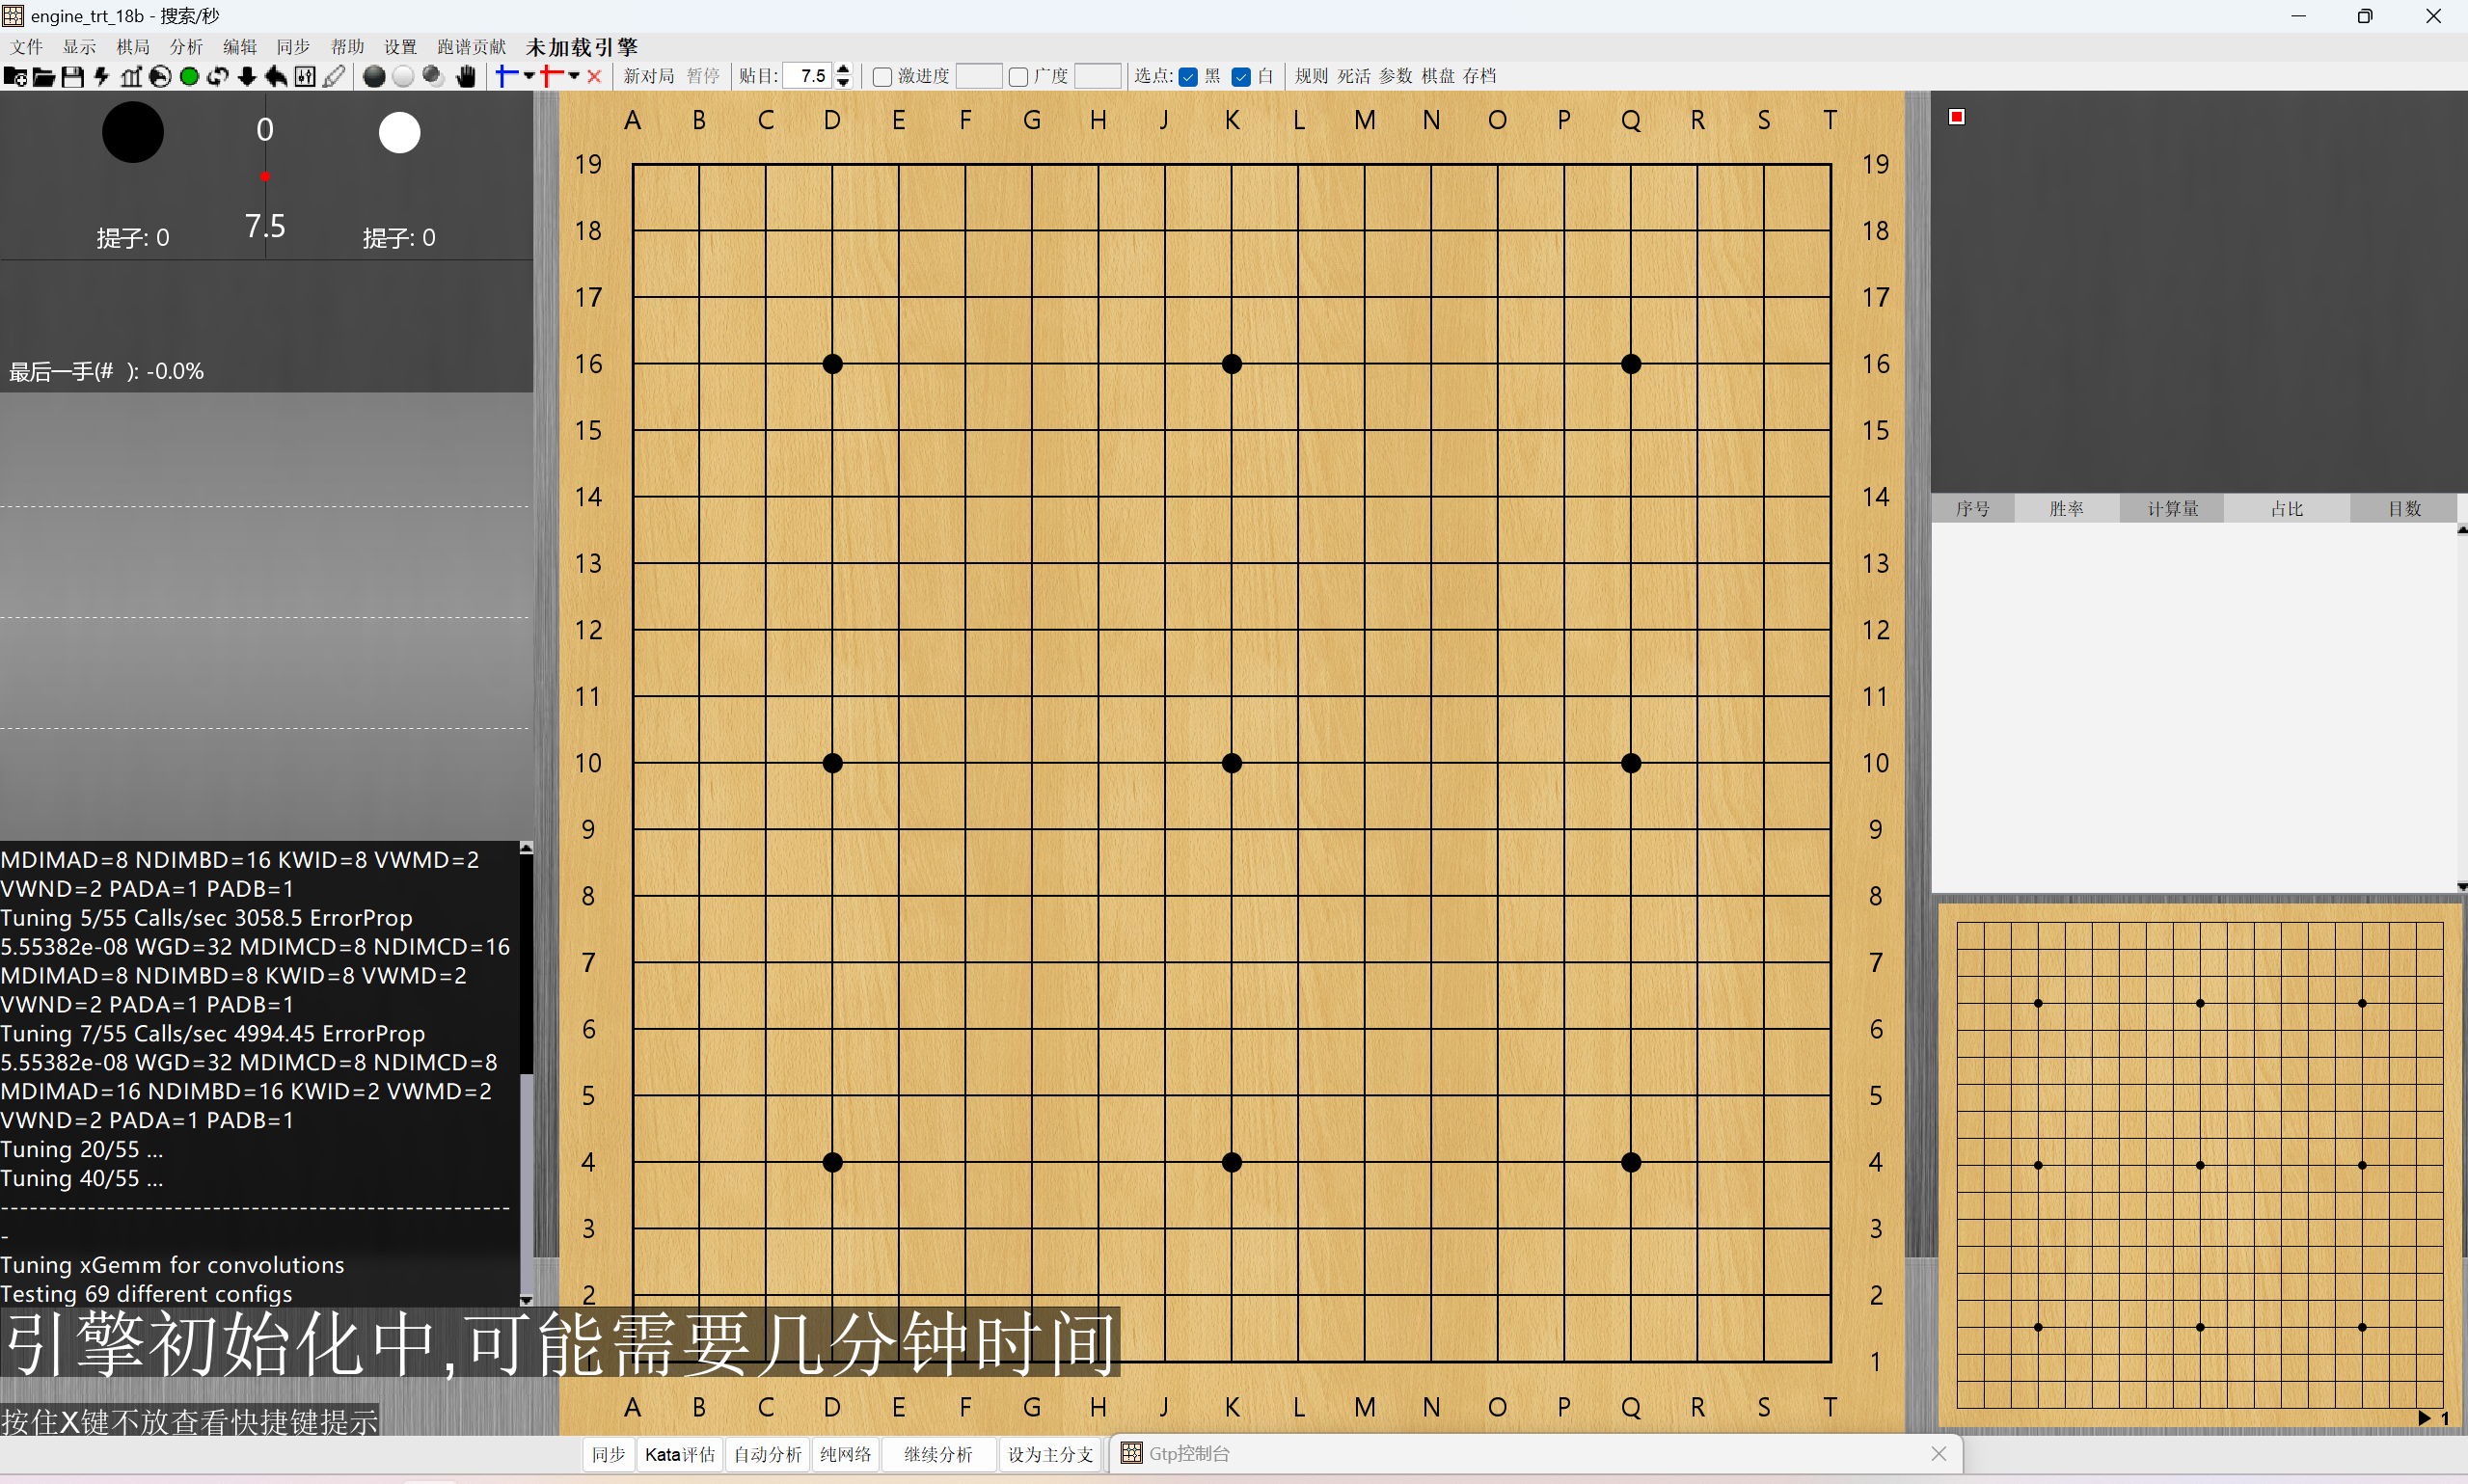Click the mini board thumbnail preview
2468x1484 pixels.
[x=2199, y=1165]
